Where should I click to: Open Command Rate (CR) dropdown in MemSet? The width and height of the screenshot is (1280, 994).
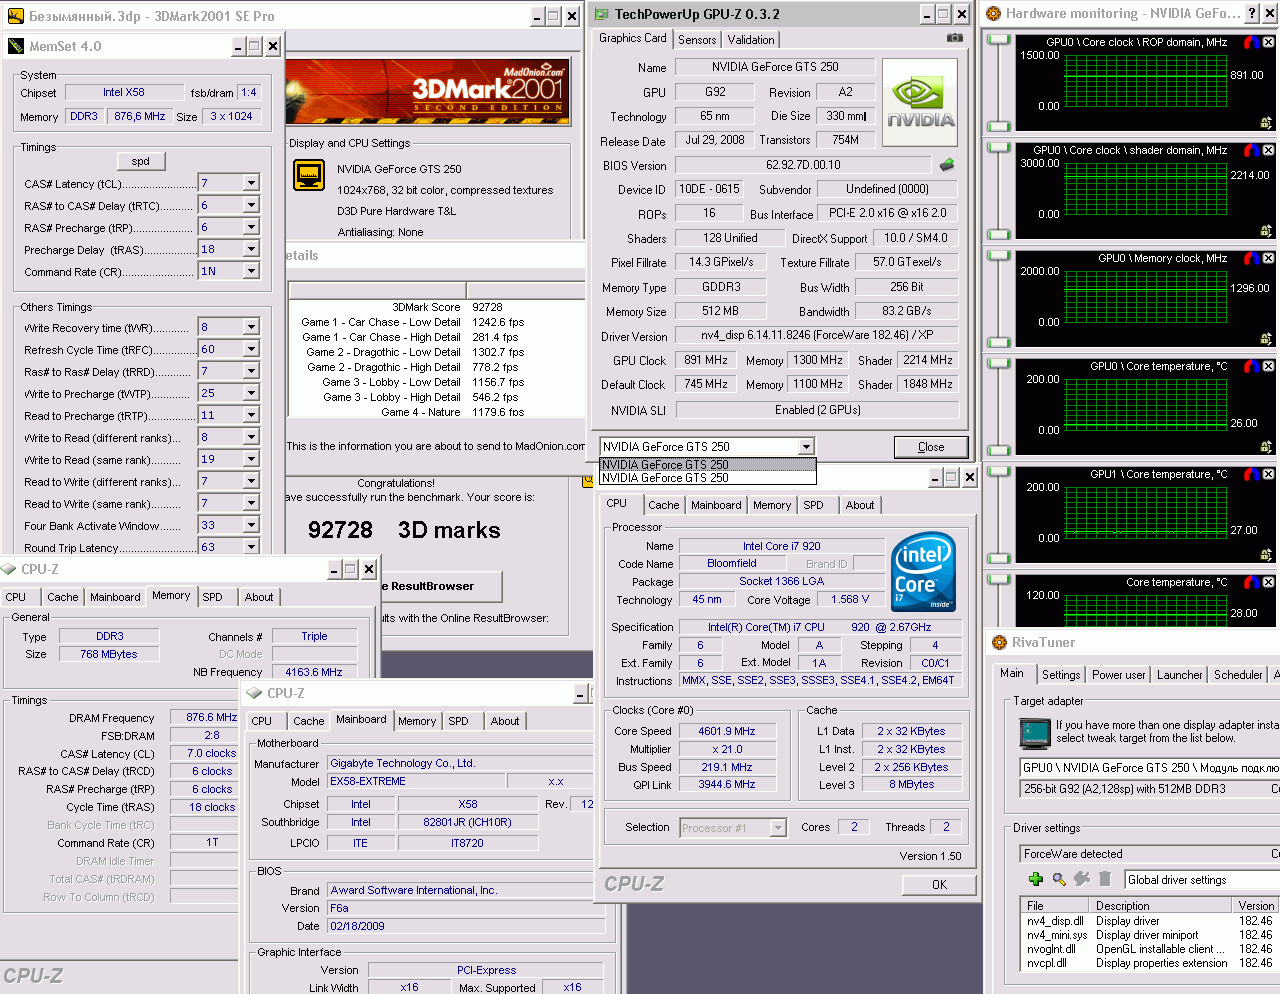pos(251,271)
